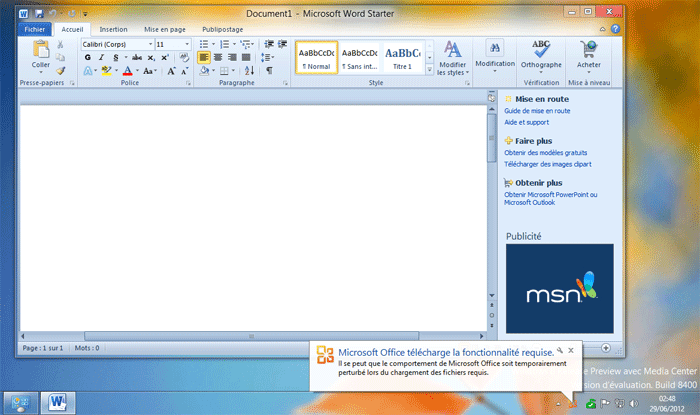This screenshot has width=700, height=415.
Task: Select the Normal style thumbnail
Action: pyautogui.click(x=317, y=57)
